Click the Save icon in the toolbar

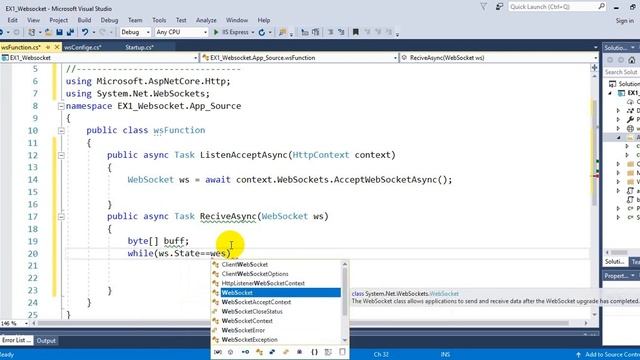point(60,32)
